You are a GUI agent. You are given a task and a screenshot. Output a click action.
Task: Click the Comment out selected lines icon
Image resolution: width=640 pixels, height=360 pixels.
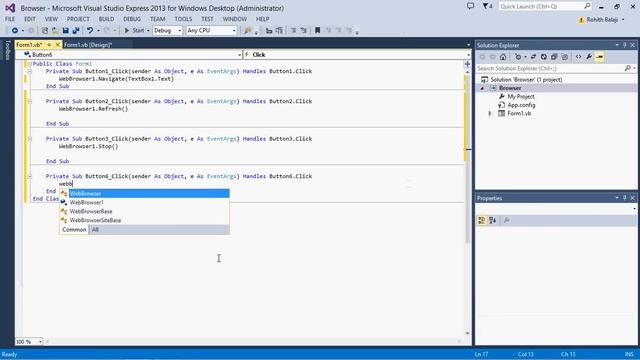(293, 31)
